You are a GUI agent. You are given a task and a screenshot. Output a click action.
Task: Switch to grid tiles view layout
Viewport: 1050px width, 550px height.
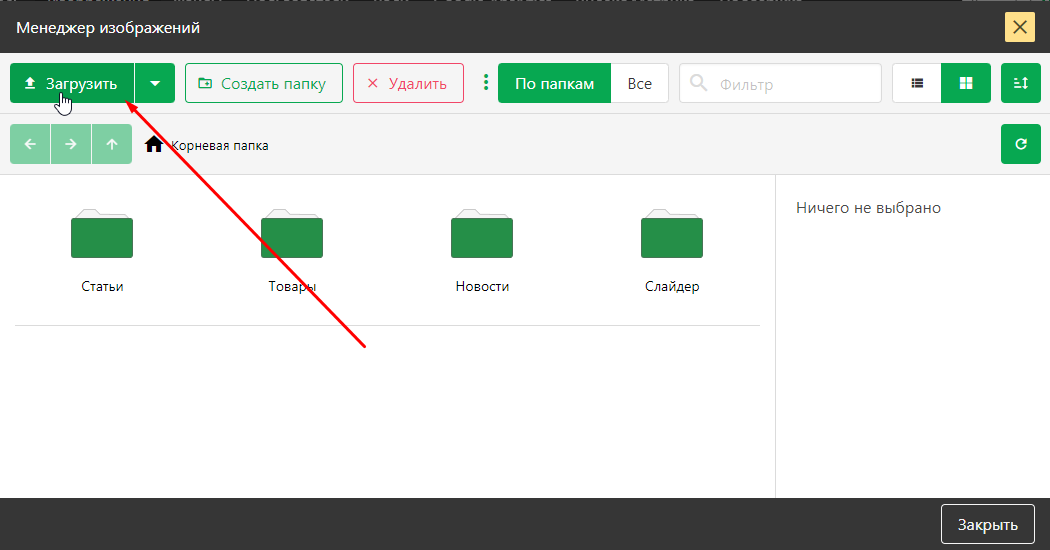pos(966,83)
